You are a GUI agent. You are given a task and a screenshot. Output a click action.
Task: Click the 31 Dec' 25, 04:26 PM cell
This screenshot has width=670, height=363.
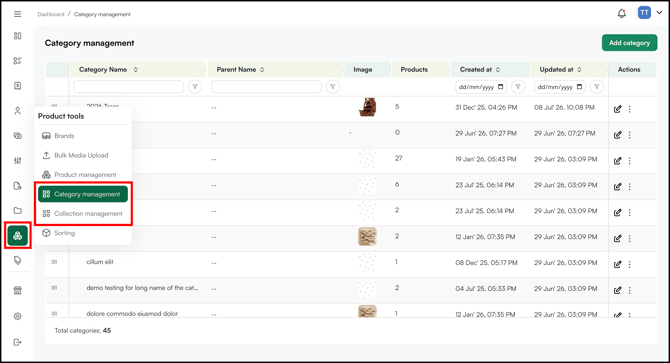click(x=486, y=107)
